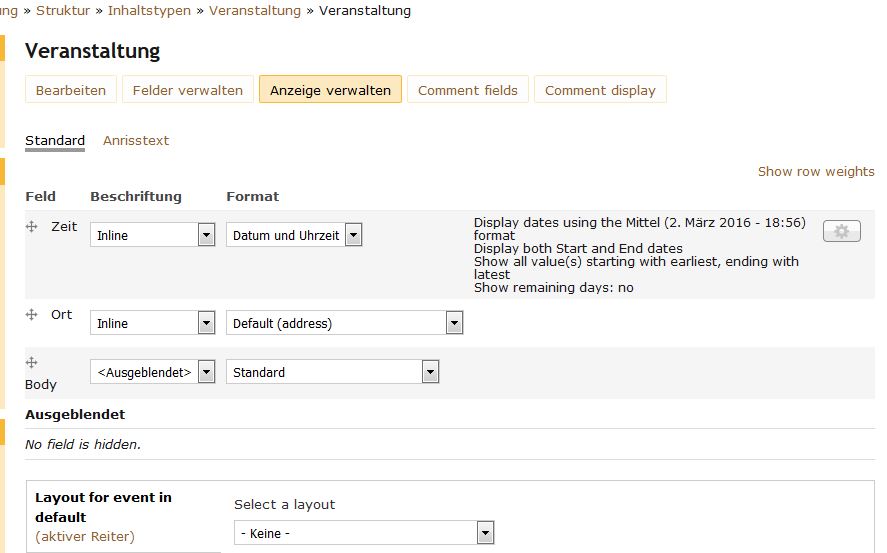Navigate to Inhaltstypen breadcrumb link
887x553 pixels.
tap(154, 11)
